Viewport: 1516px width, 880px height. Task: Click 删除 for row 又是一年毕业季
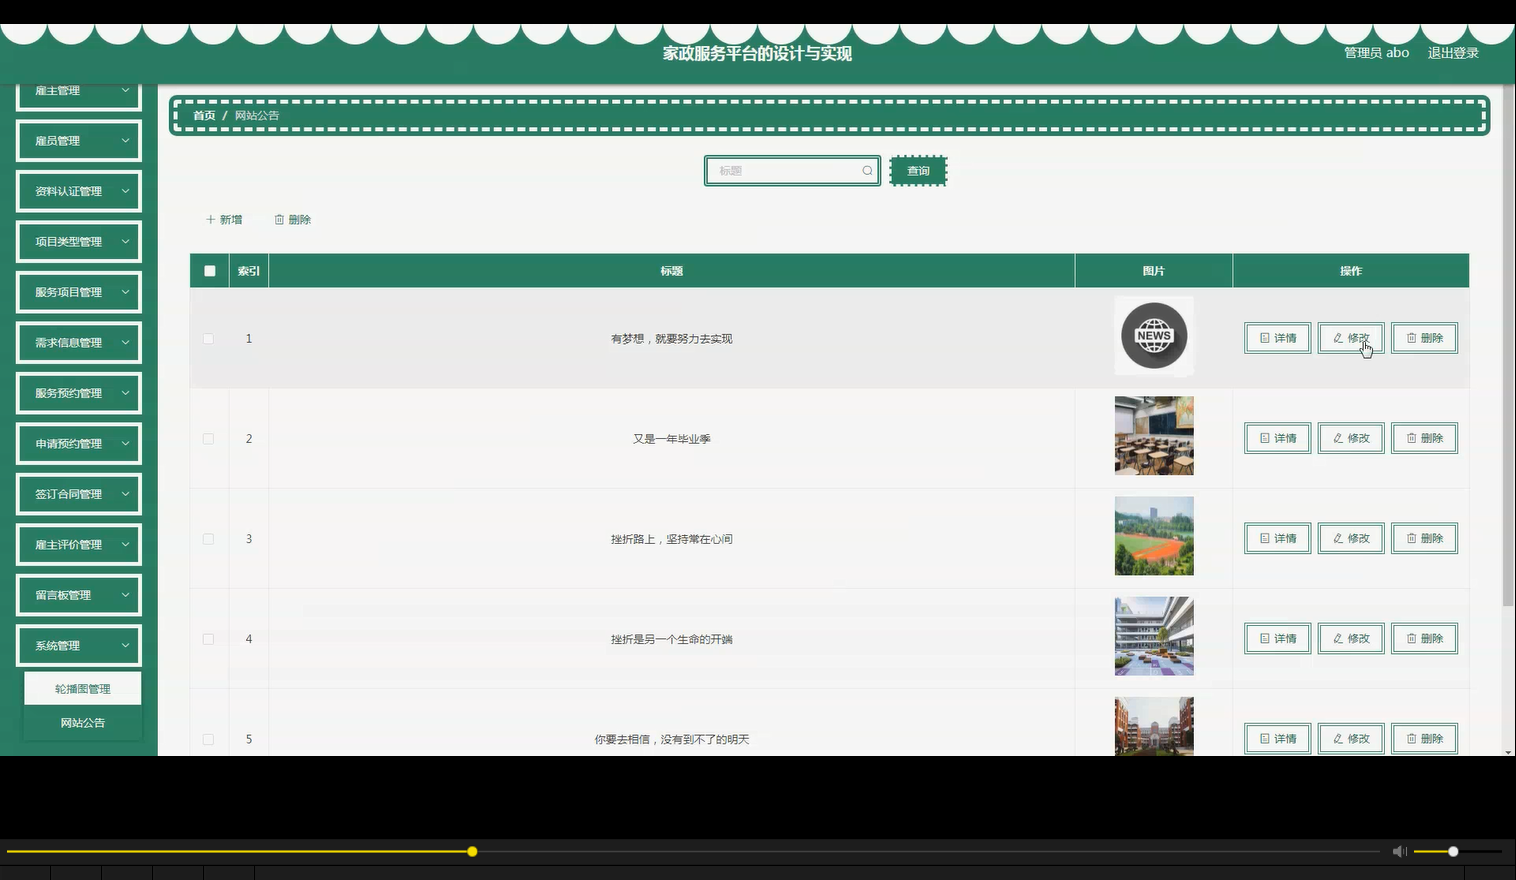(x=1424, y=438)
